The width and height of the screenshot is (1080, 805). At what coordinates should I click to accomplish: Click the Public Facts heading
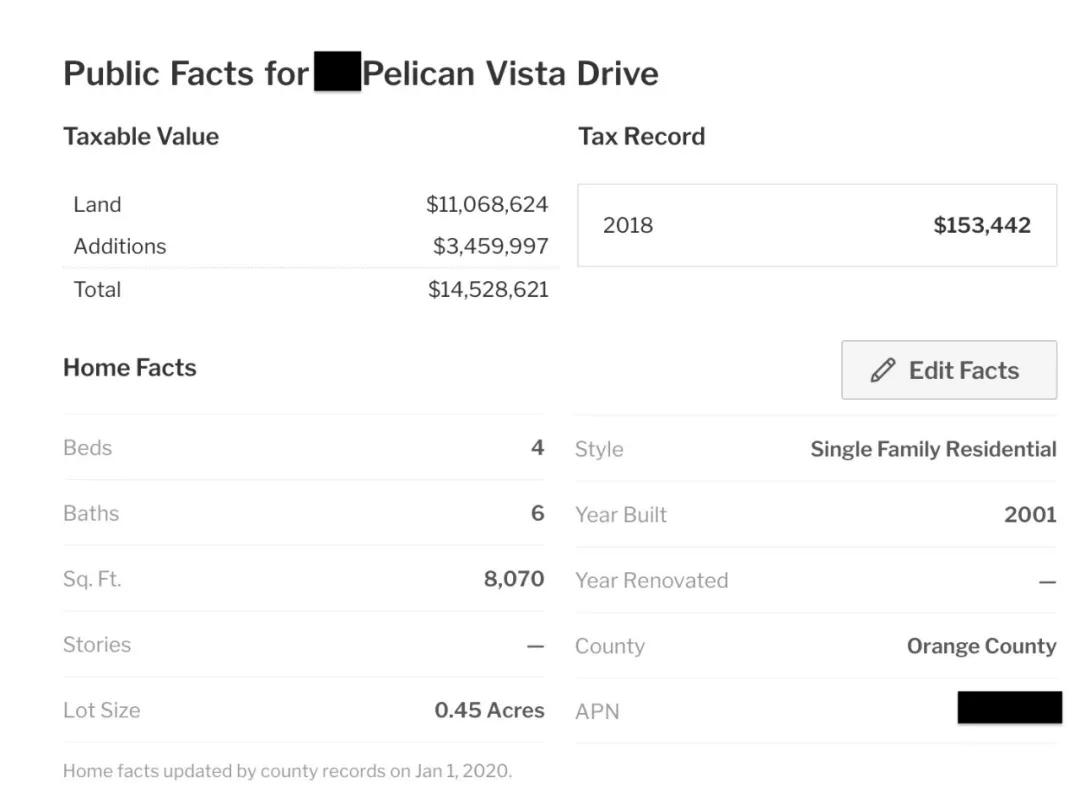point(360,74)
